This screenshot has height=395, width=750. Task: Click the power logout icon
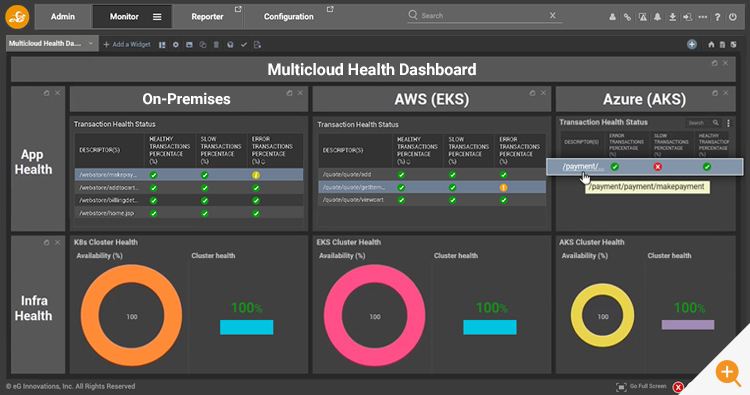733,17
